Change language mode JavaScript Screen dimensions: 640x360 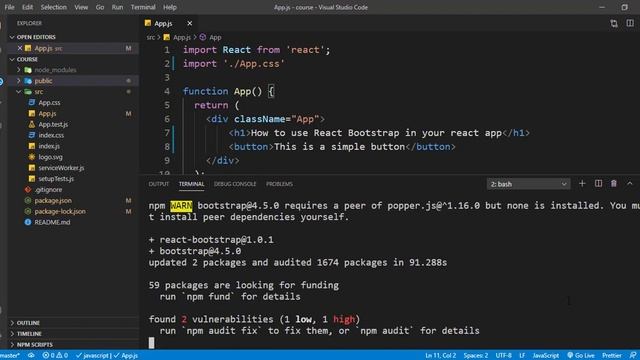coord(546,356)
